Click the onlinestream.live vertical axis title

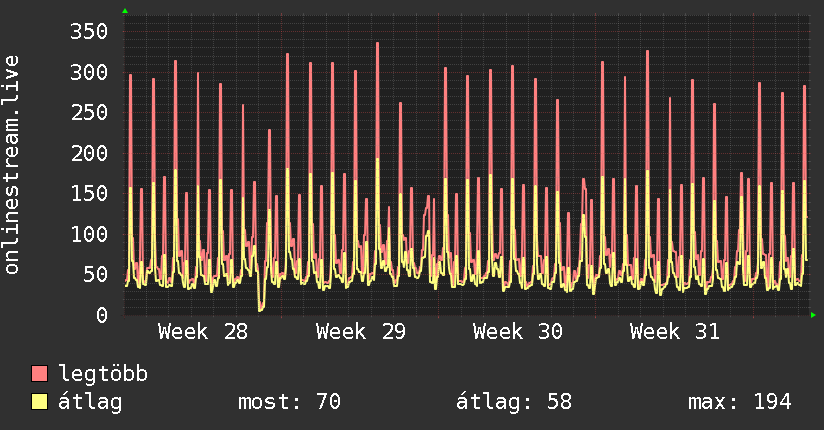point(11,165)
